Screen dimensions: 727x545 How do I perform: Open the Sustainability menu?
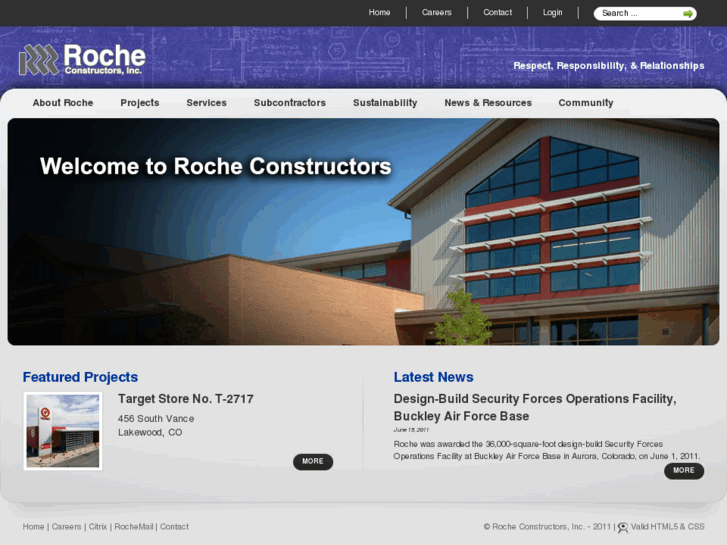coord(385,103)
